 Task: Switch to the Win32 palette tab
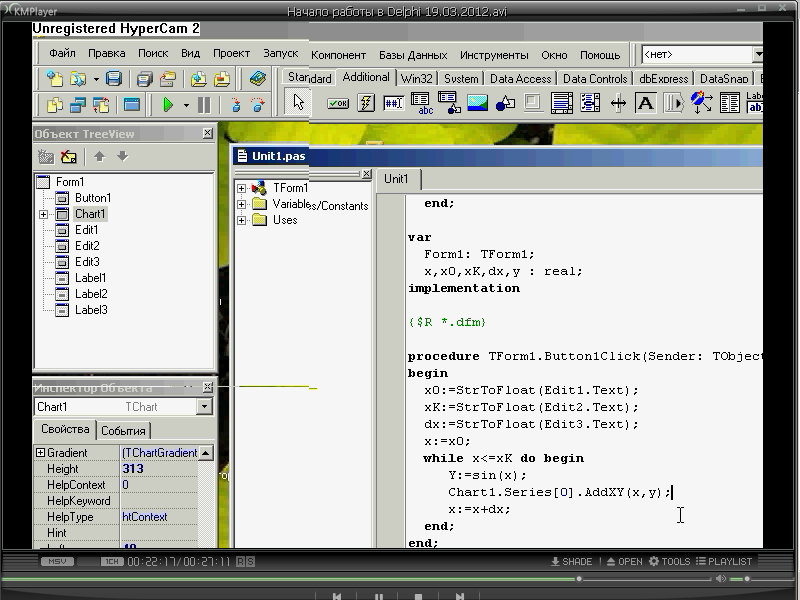point(416,79)
